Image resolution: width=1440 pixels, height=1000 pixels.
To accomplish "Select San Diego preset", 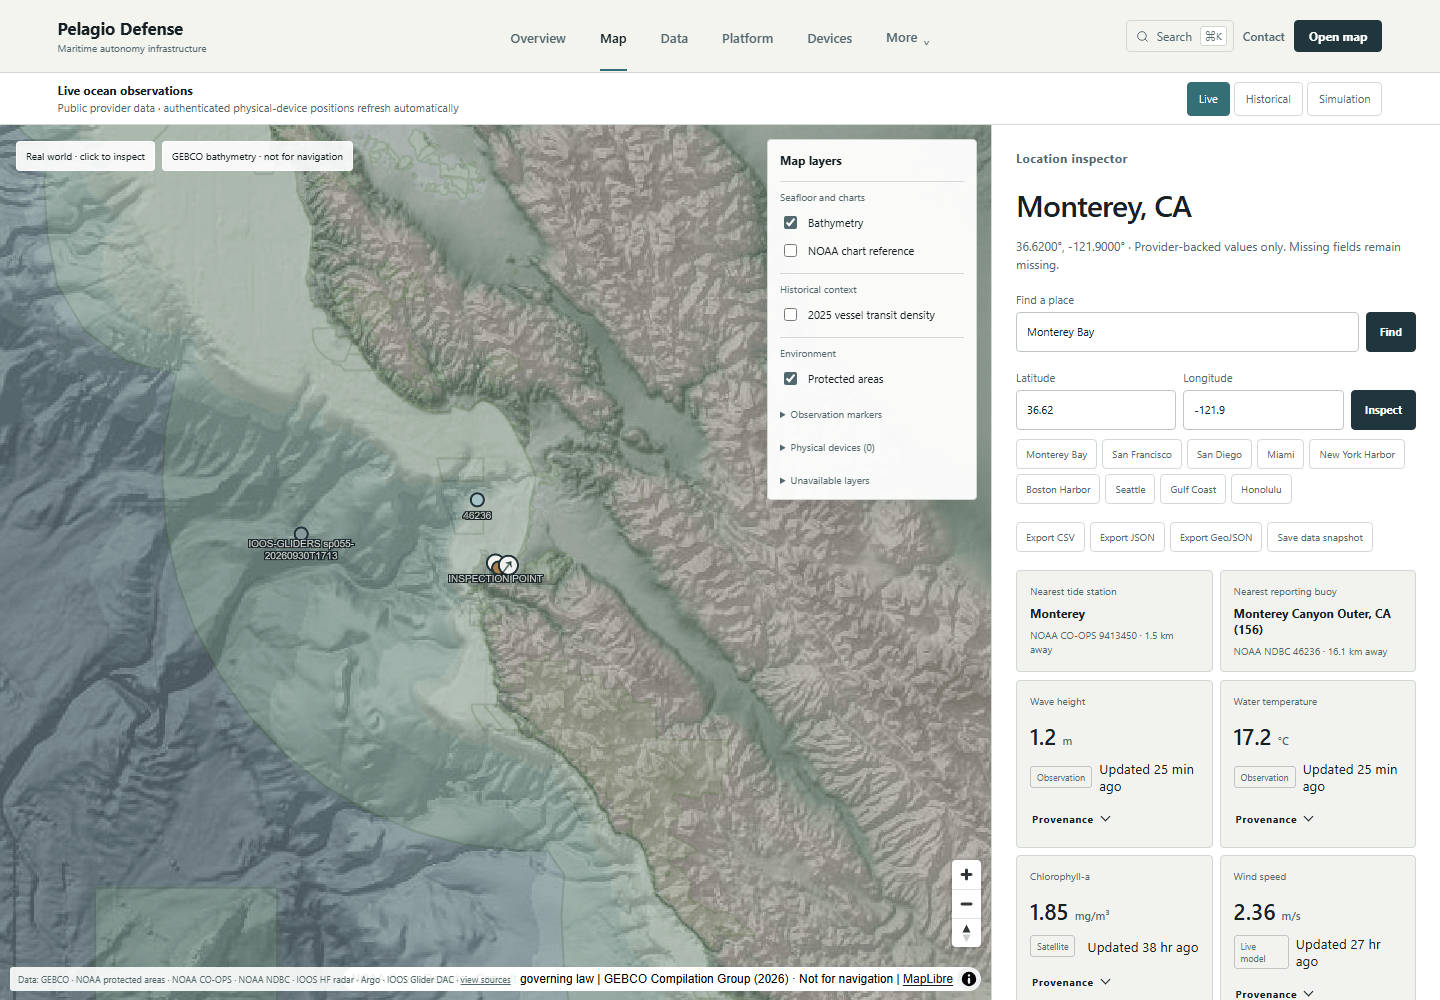I will click(x=1219, y=454).
